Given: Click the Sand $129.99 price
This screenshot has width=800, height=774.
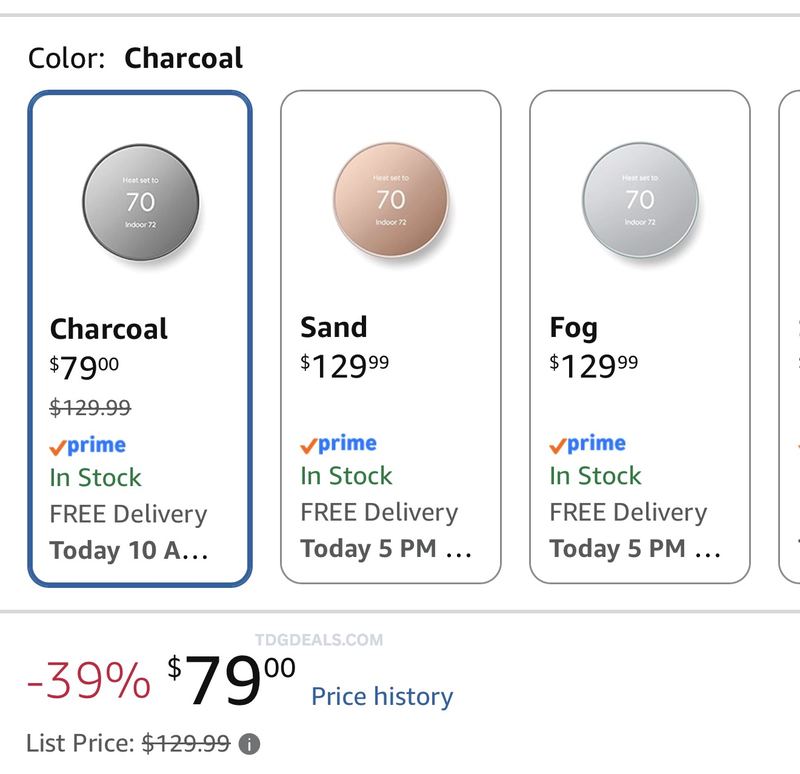Looking at the screenshot, I should 344,365.
